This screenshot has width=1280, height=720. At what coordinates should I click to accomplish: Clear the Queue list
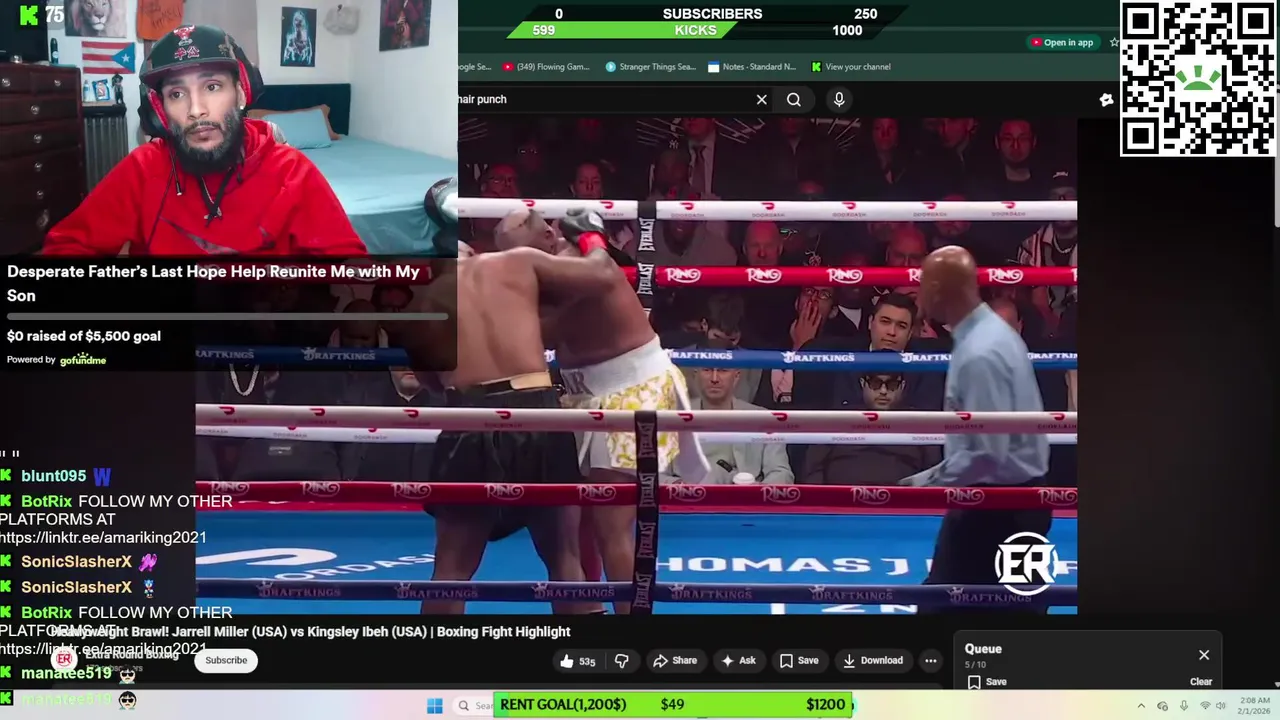(1201, 682)
